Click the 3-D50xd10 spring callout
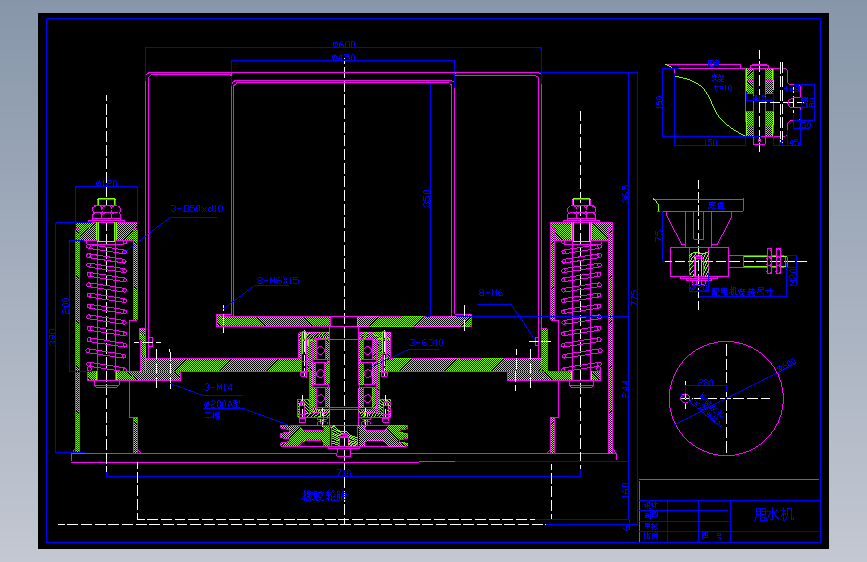Image resolution: width=867 pixels, height=562 pixels. coord(197,209)
